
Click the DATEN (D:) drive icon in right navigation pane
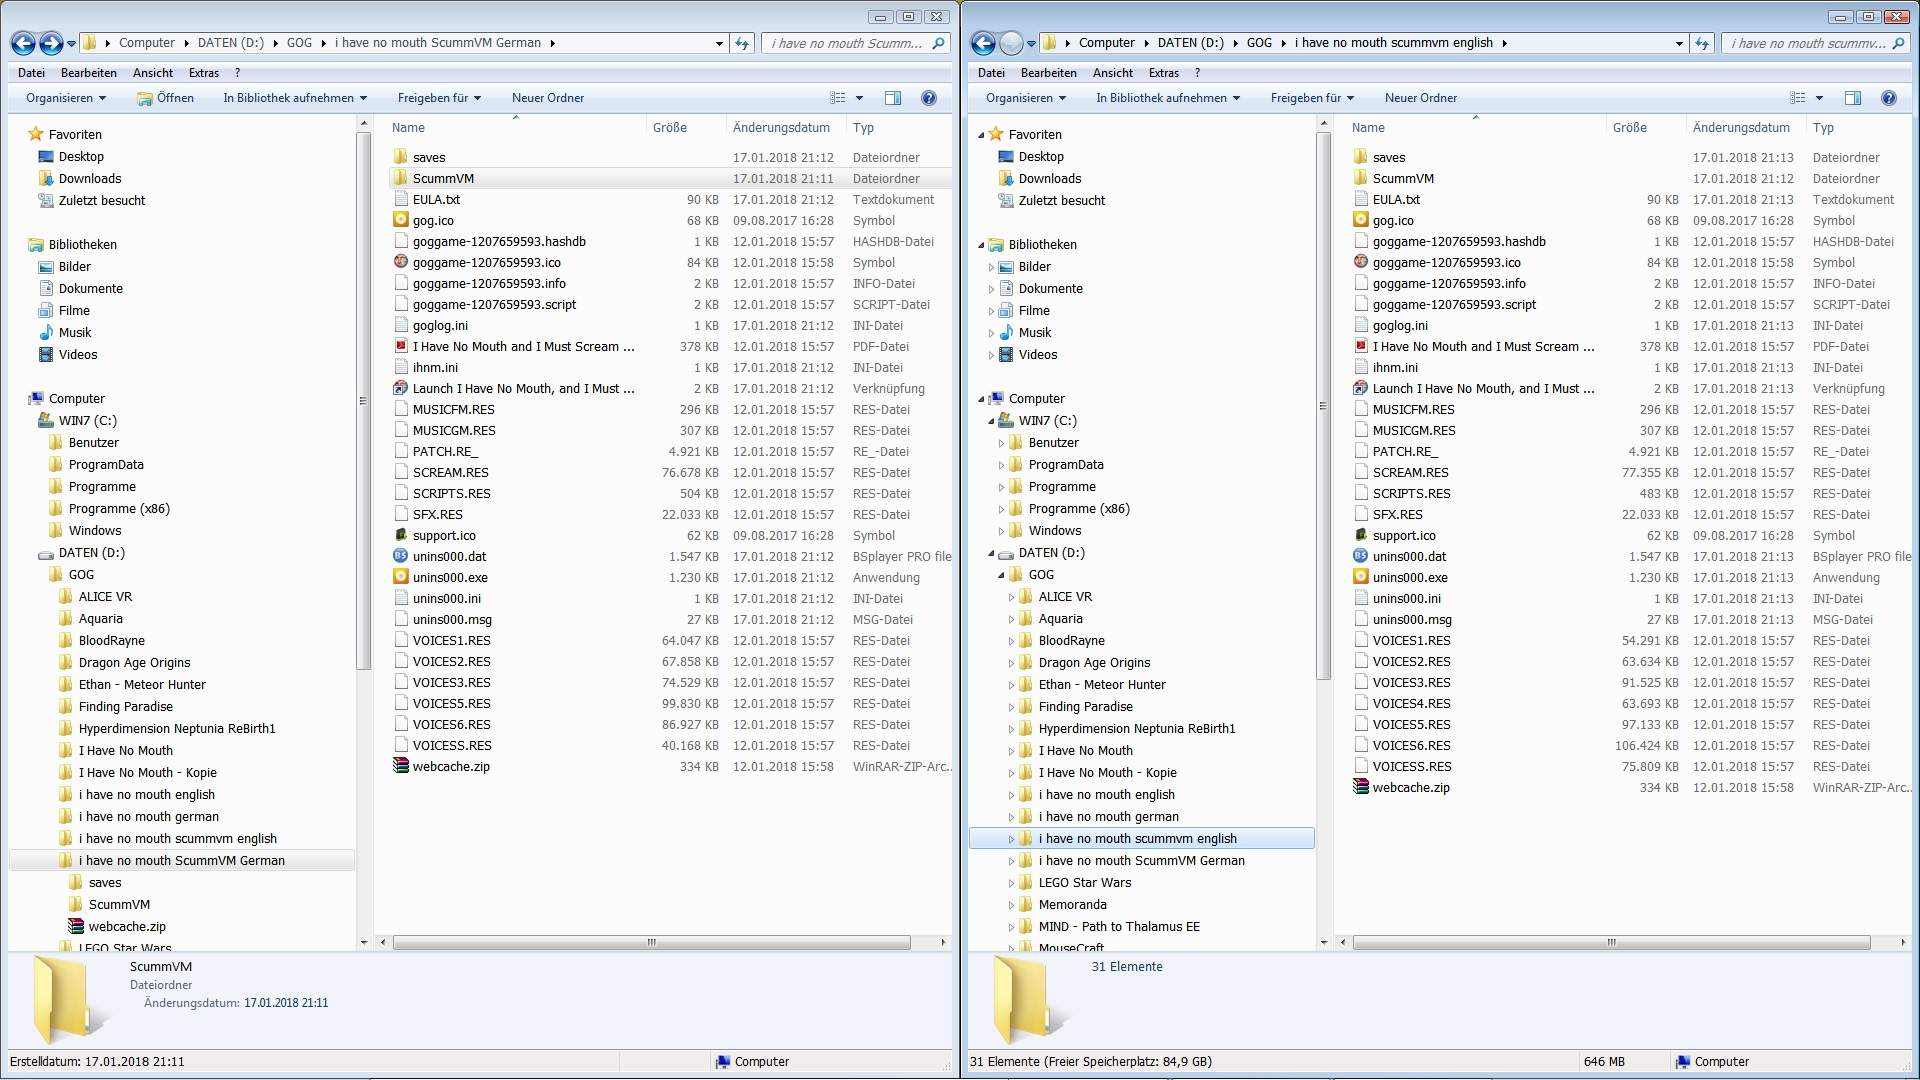(1006, 552)
